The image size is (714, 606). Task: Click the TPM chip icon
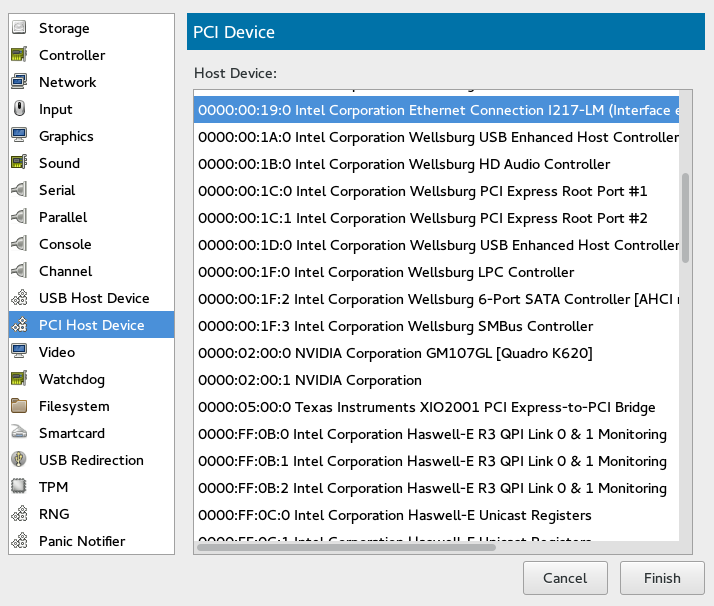[x=19, y=487]
